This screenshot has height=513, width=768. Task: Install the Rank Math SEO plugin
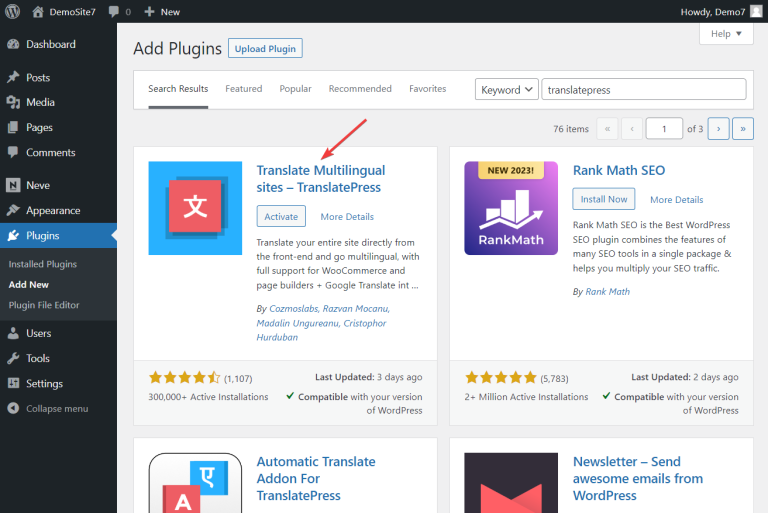pyautogui.click(x=603, y=199)
